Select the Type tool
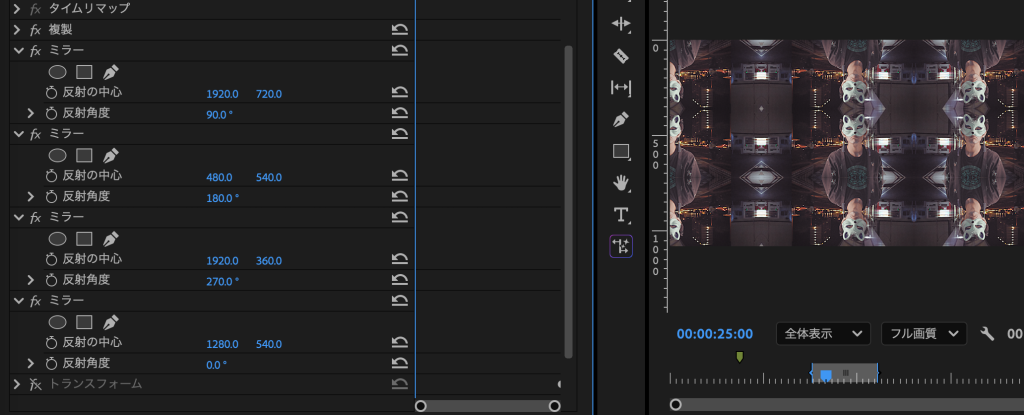This screenshot has width=1024, height=415. (x=621, y=214)
